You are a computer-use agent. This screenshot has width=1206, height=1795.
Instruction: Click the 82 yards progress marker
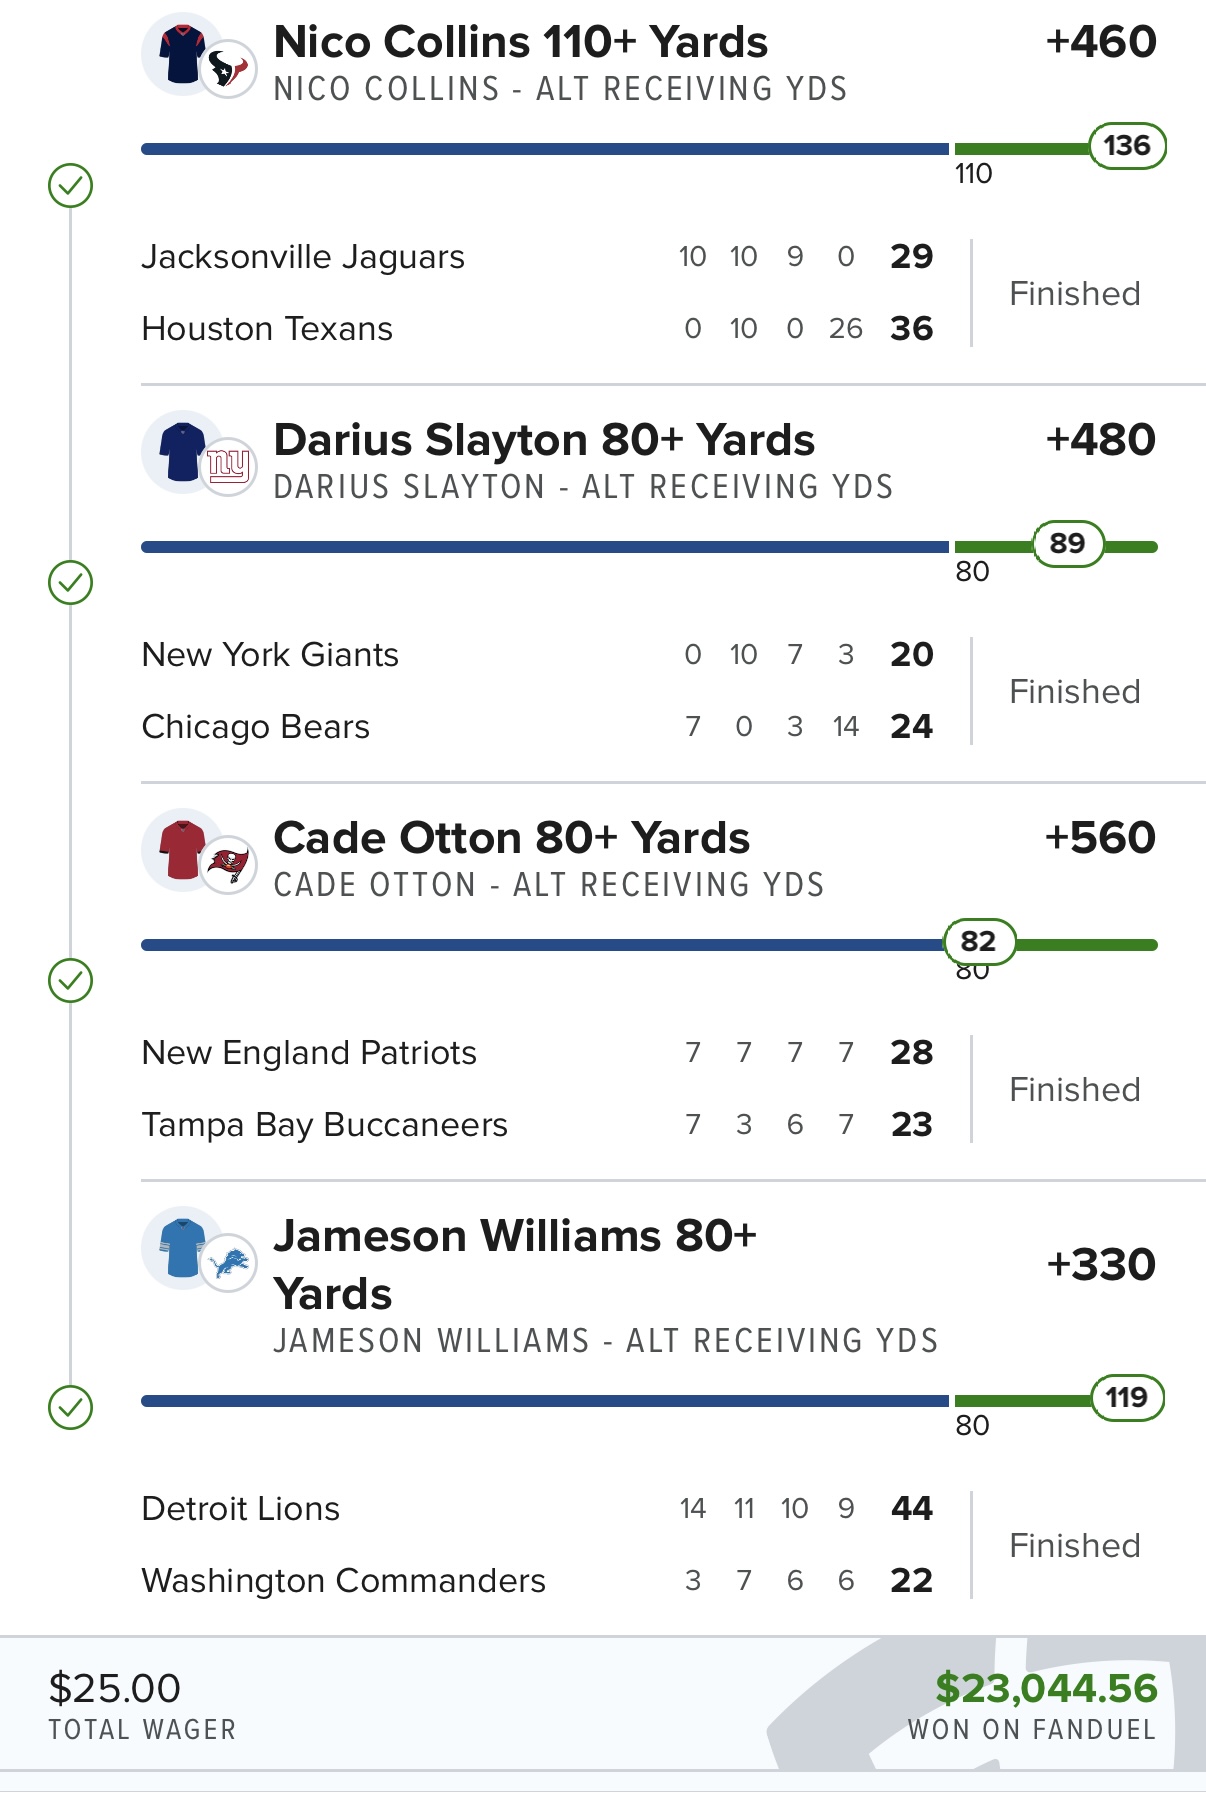pyautogui.click(x=978, y=941)
